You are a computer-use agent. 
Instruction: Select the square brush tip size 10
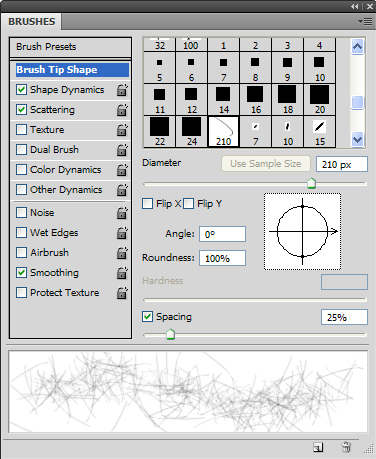(319, 68)
